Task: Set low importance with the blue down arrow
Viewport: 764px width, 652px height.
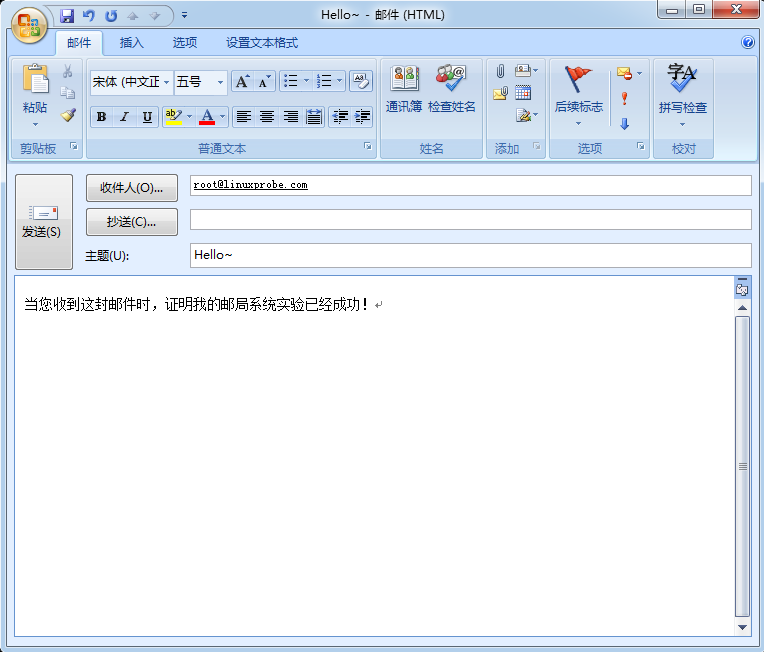Action: click(x=624, y=124)
